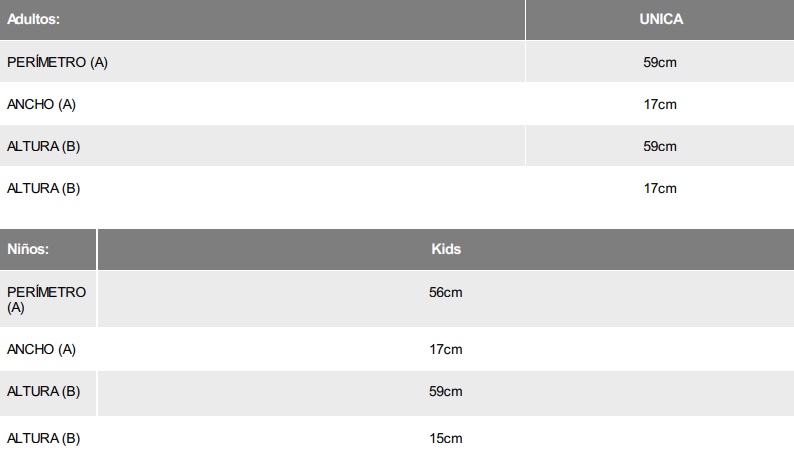
Task: Click last ALTURA (B) label under Adultos
Action: 43,188
